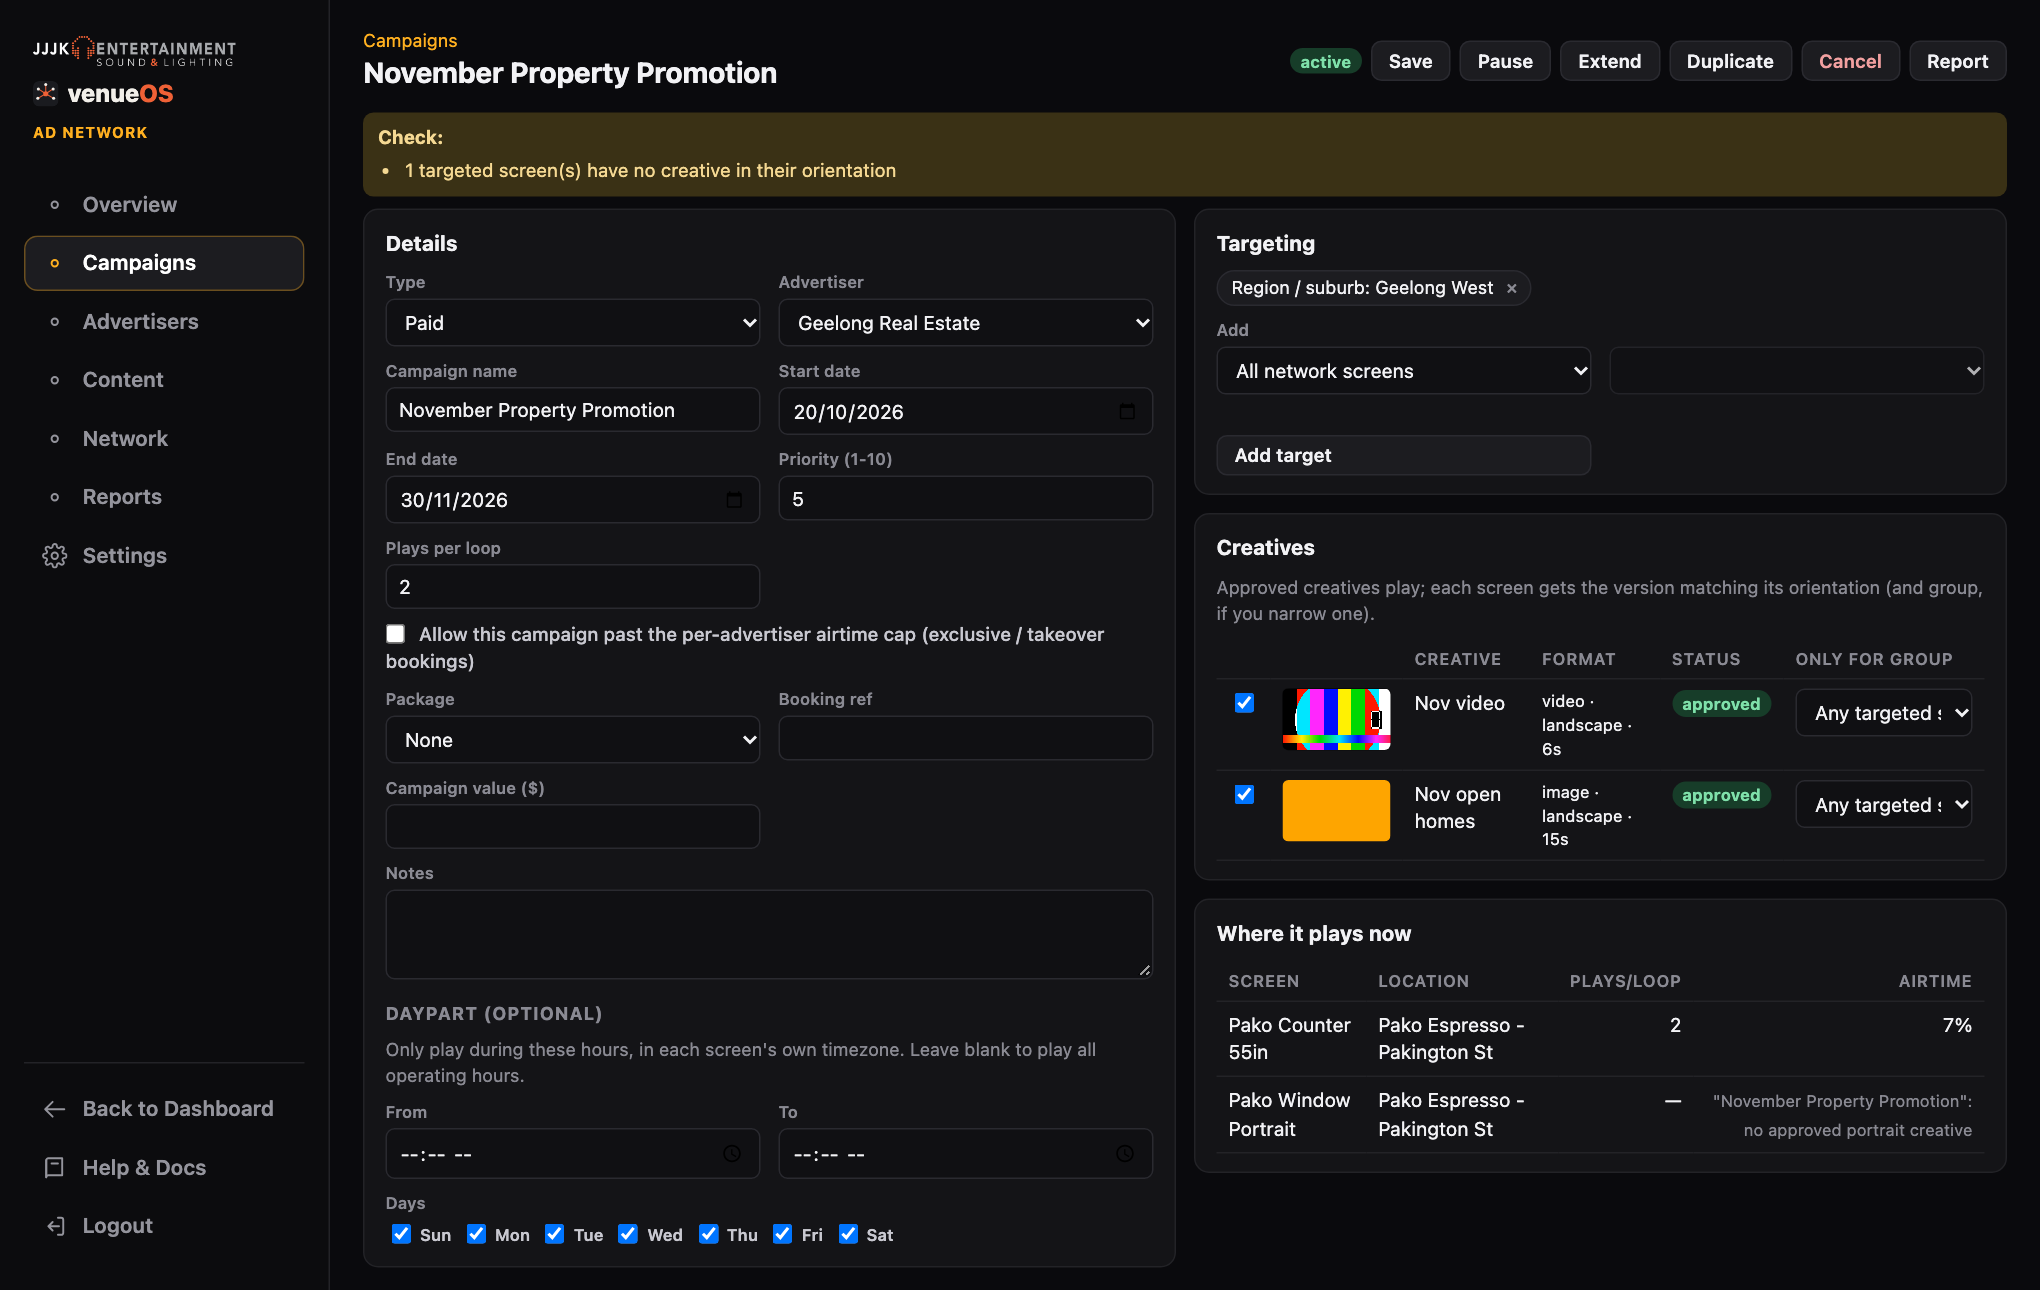Screen dimensions: 2040x1290
Task: Click the Add target button
Action: pyautogui.click(x=1403, y=455)
